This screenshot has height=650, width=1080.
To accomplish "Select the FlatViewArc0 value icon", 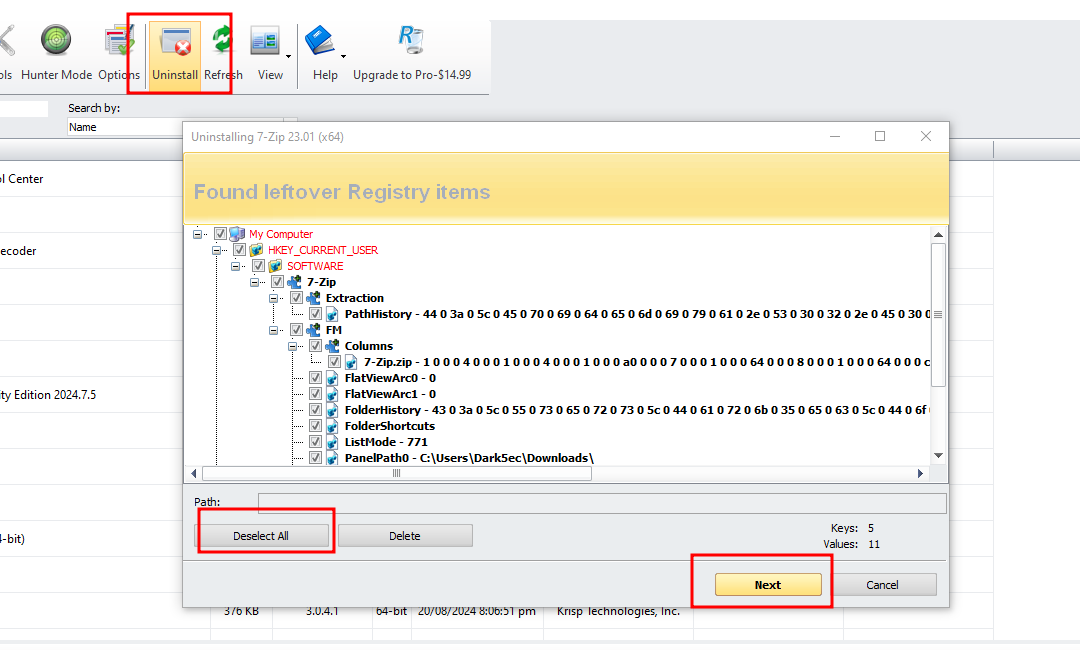I will pos(332,378).
